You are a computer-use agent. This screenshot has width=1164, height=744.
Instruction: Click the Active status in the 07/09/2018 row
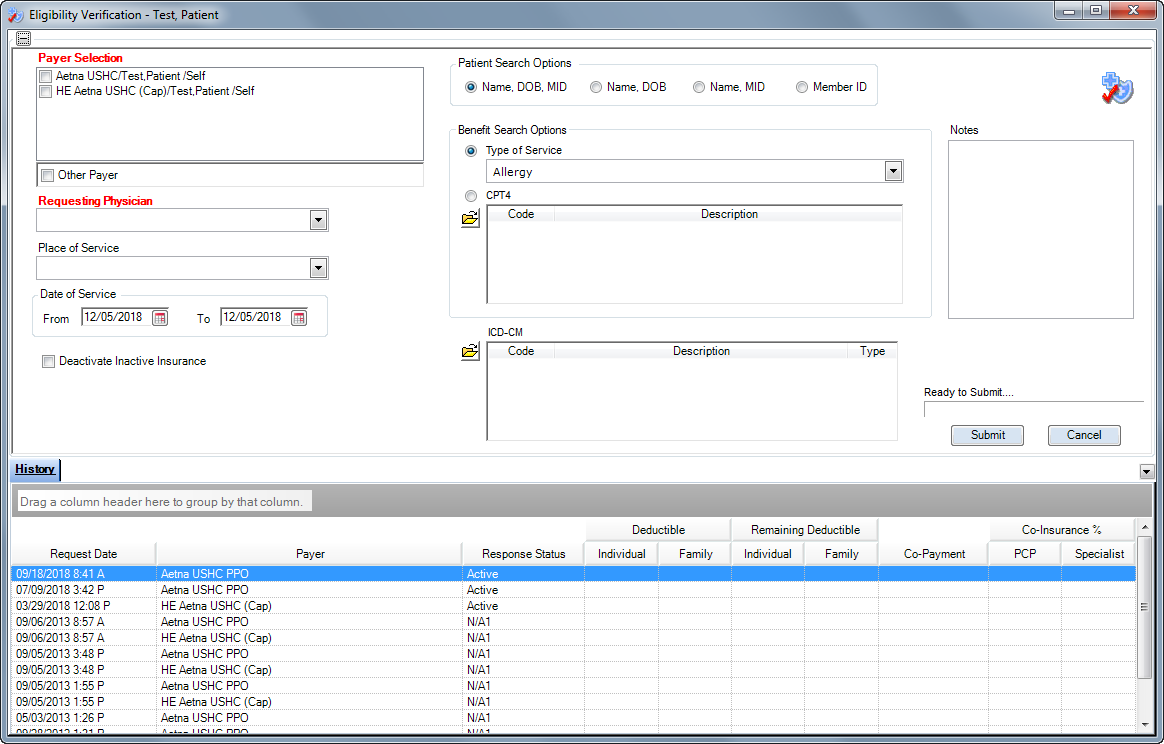pos(483,590)
